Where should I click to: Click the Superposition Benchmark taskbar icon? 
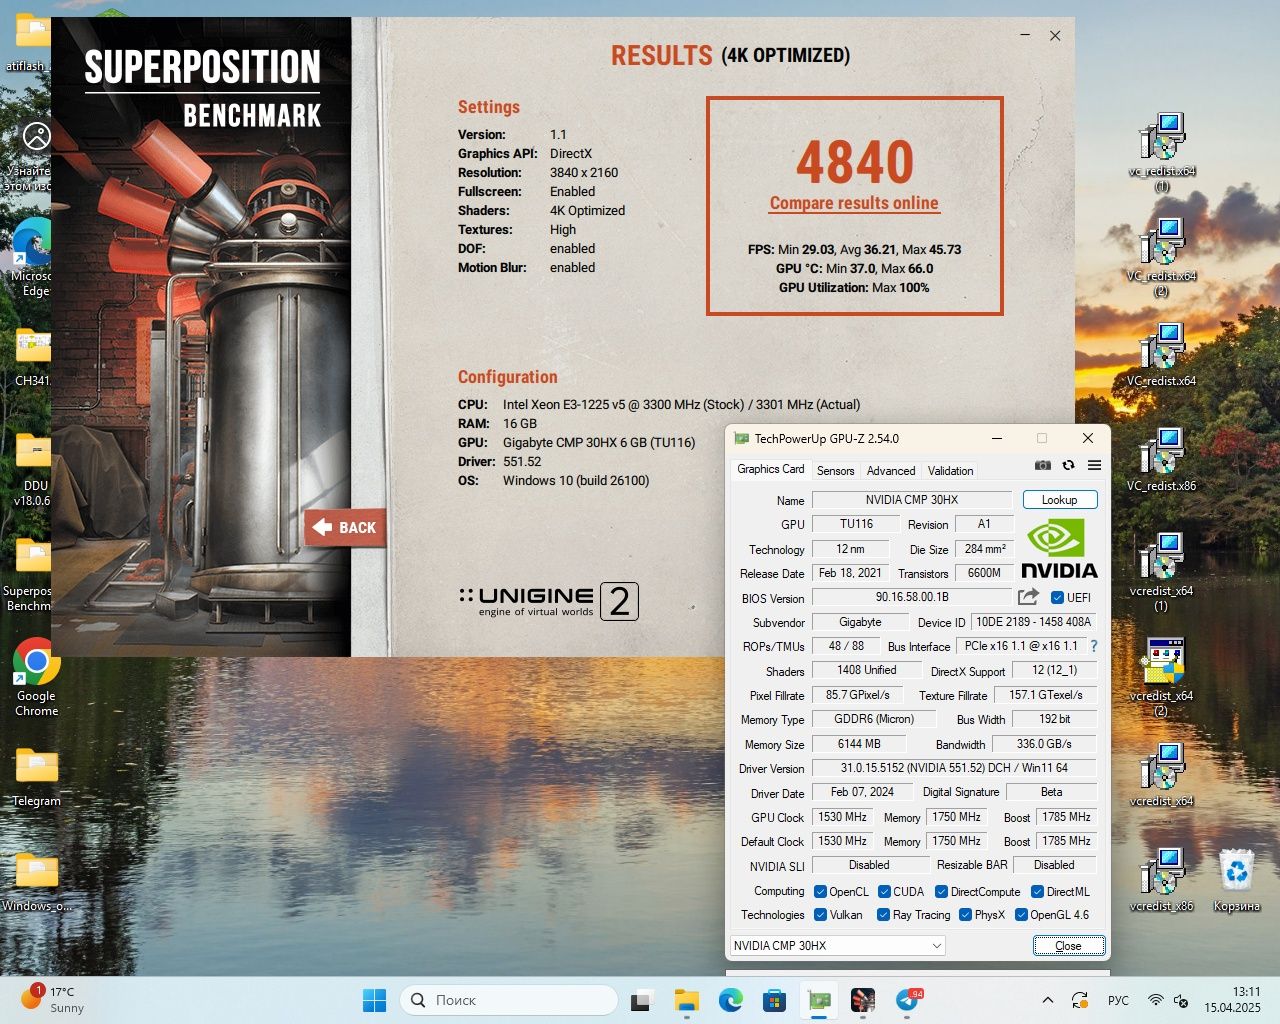click(x=863, y=1000)
